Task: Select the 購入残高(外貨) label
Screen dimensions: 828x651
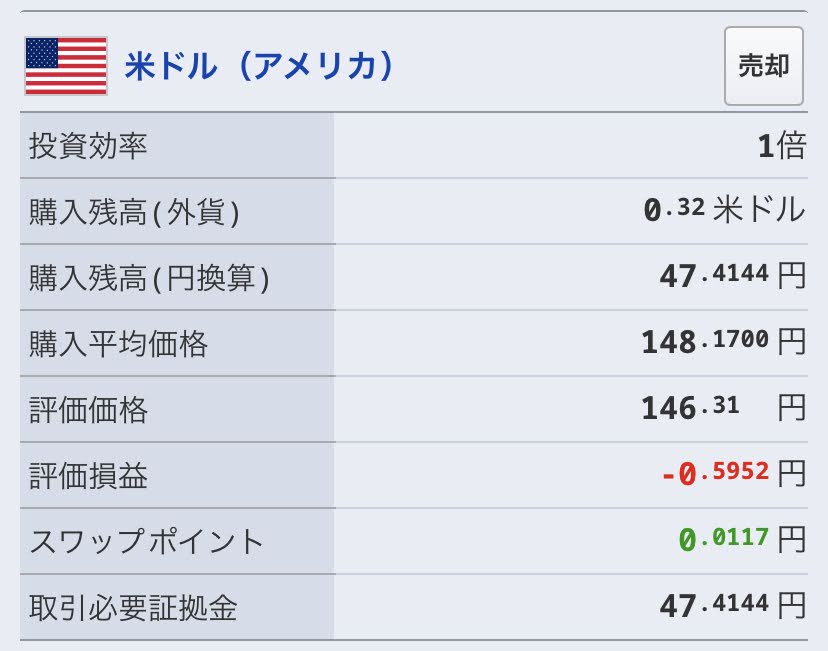Action: 135,212
